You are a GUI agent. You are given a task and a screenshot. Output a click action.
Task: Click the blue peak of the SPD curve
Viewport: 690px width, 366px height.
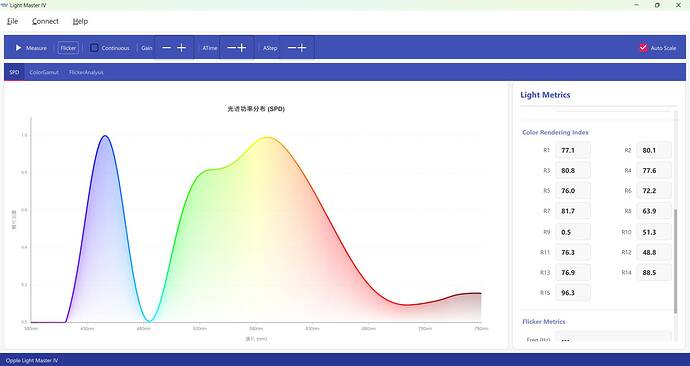point(105,136)
